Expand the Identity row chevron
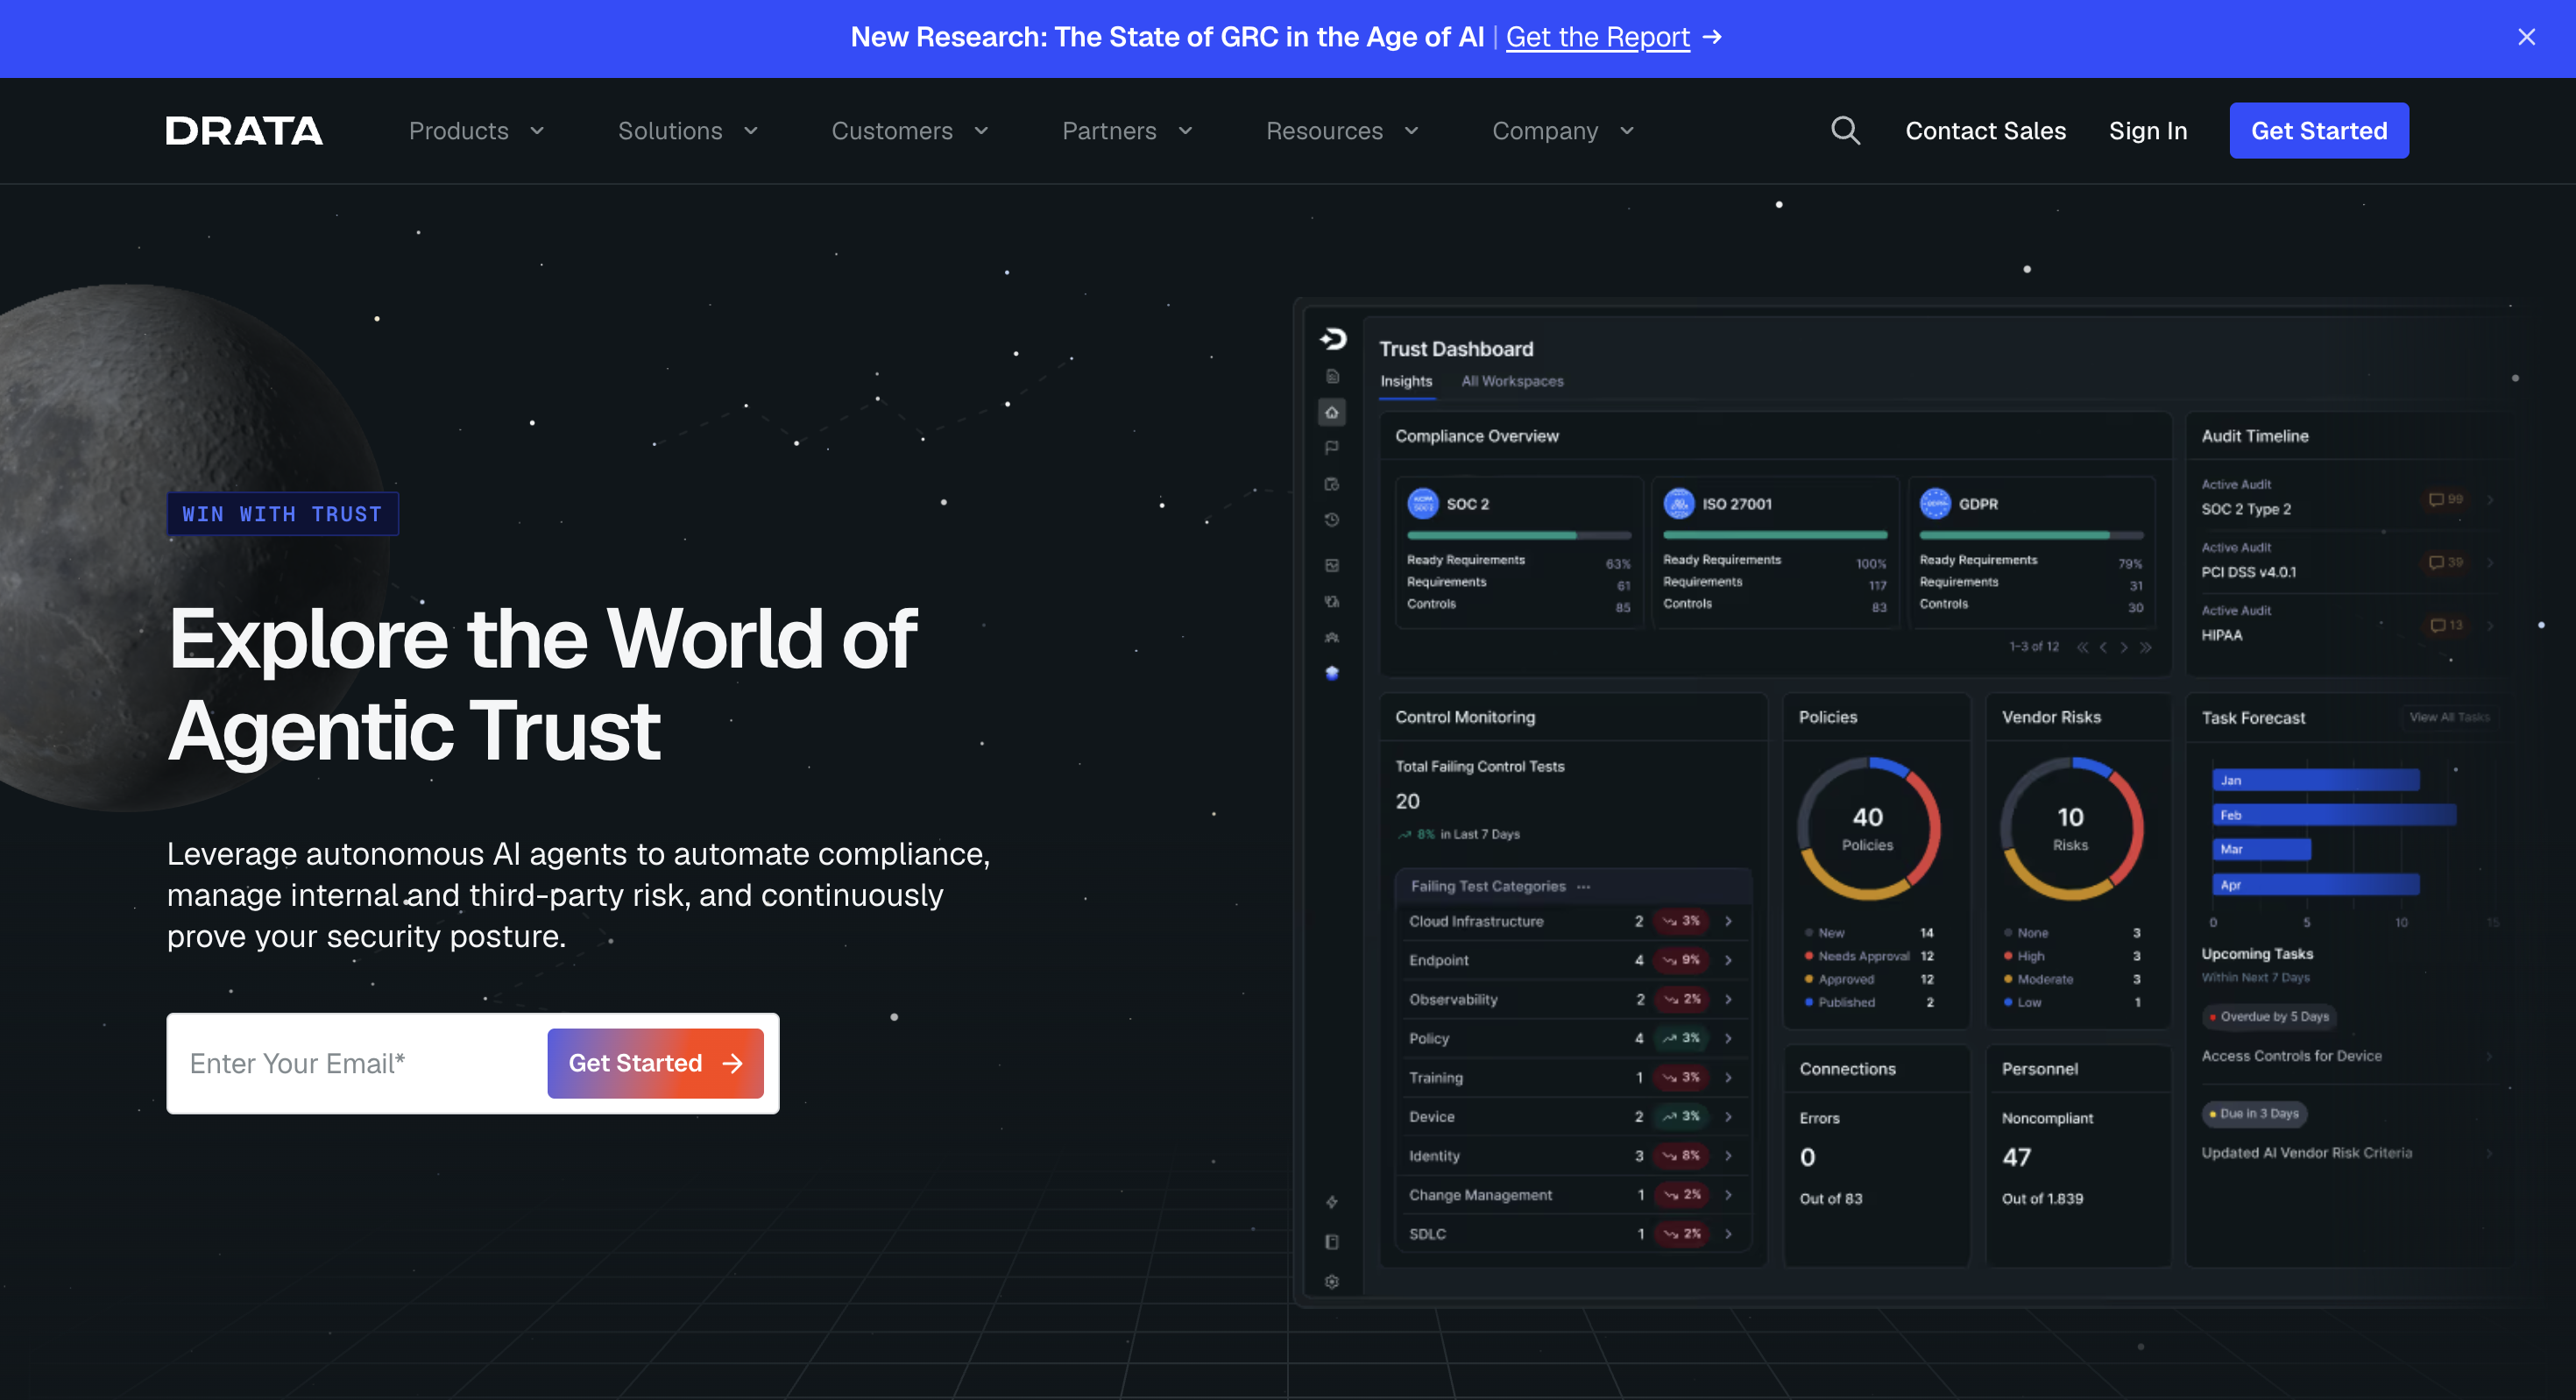The image size is (2576, 1400). (x=1728, y=1155)
